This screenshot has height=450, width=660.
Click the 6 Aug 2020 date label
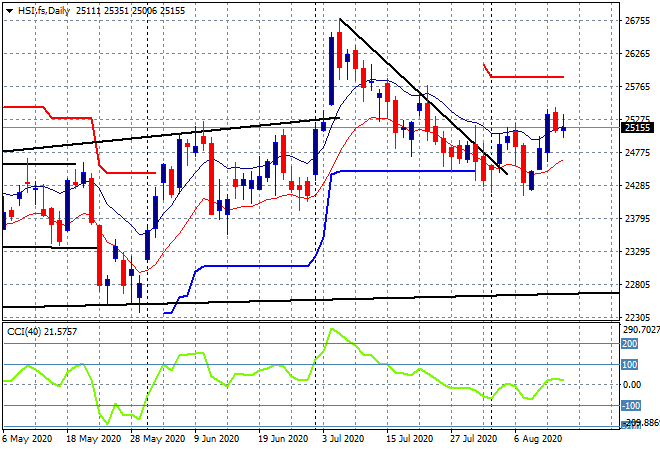coord(538,439)
